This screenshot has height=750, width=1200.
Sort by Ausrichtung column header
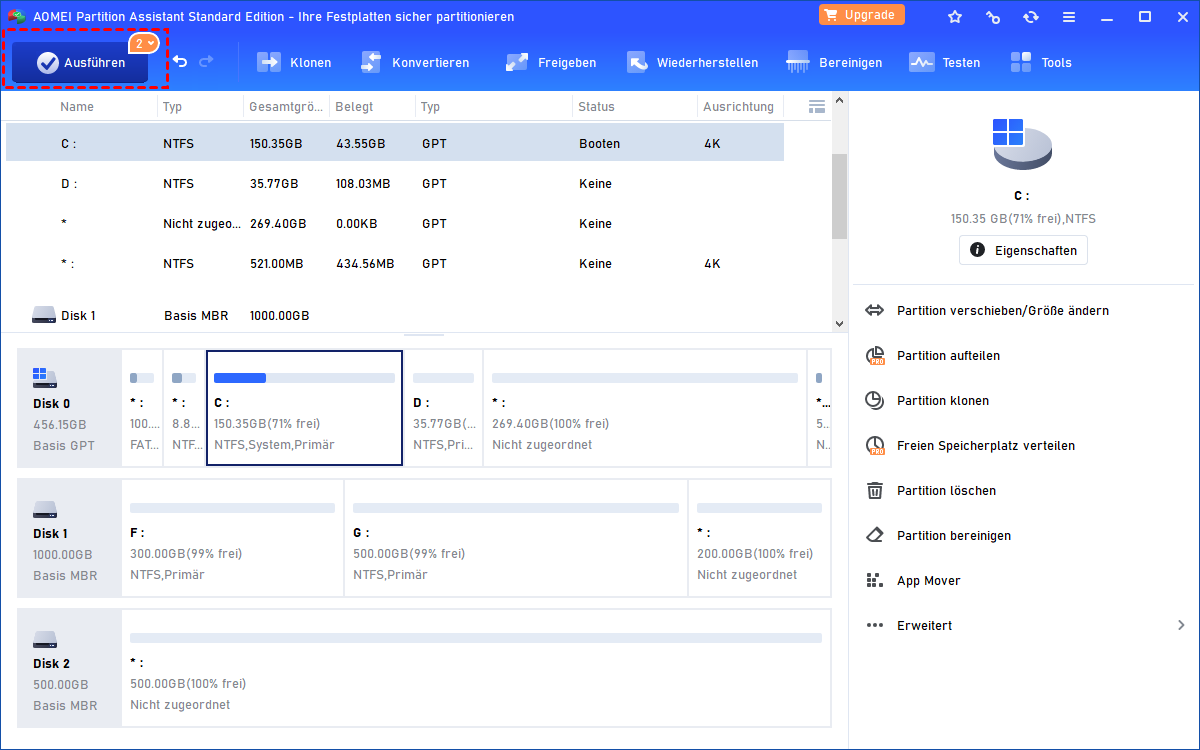coord(738,106)
